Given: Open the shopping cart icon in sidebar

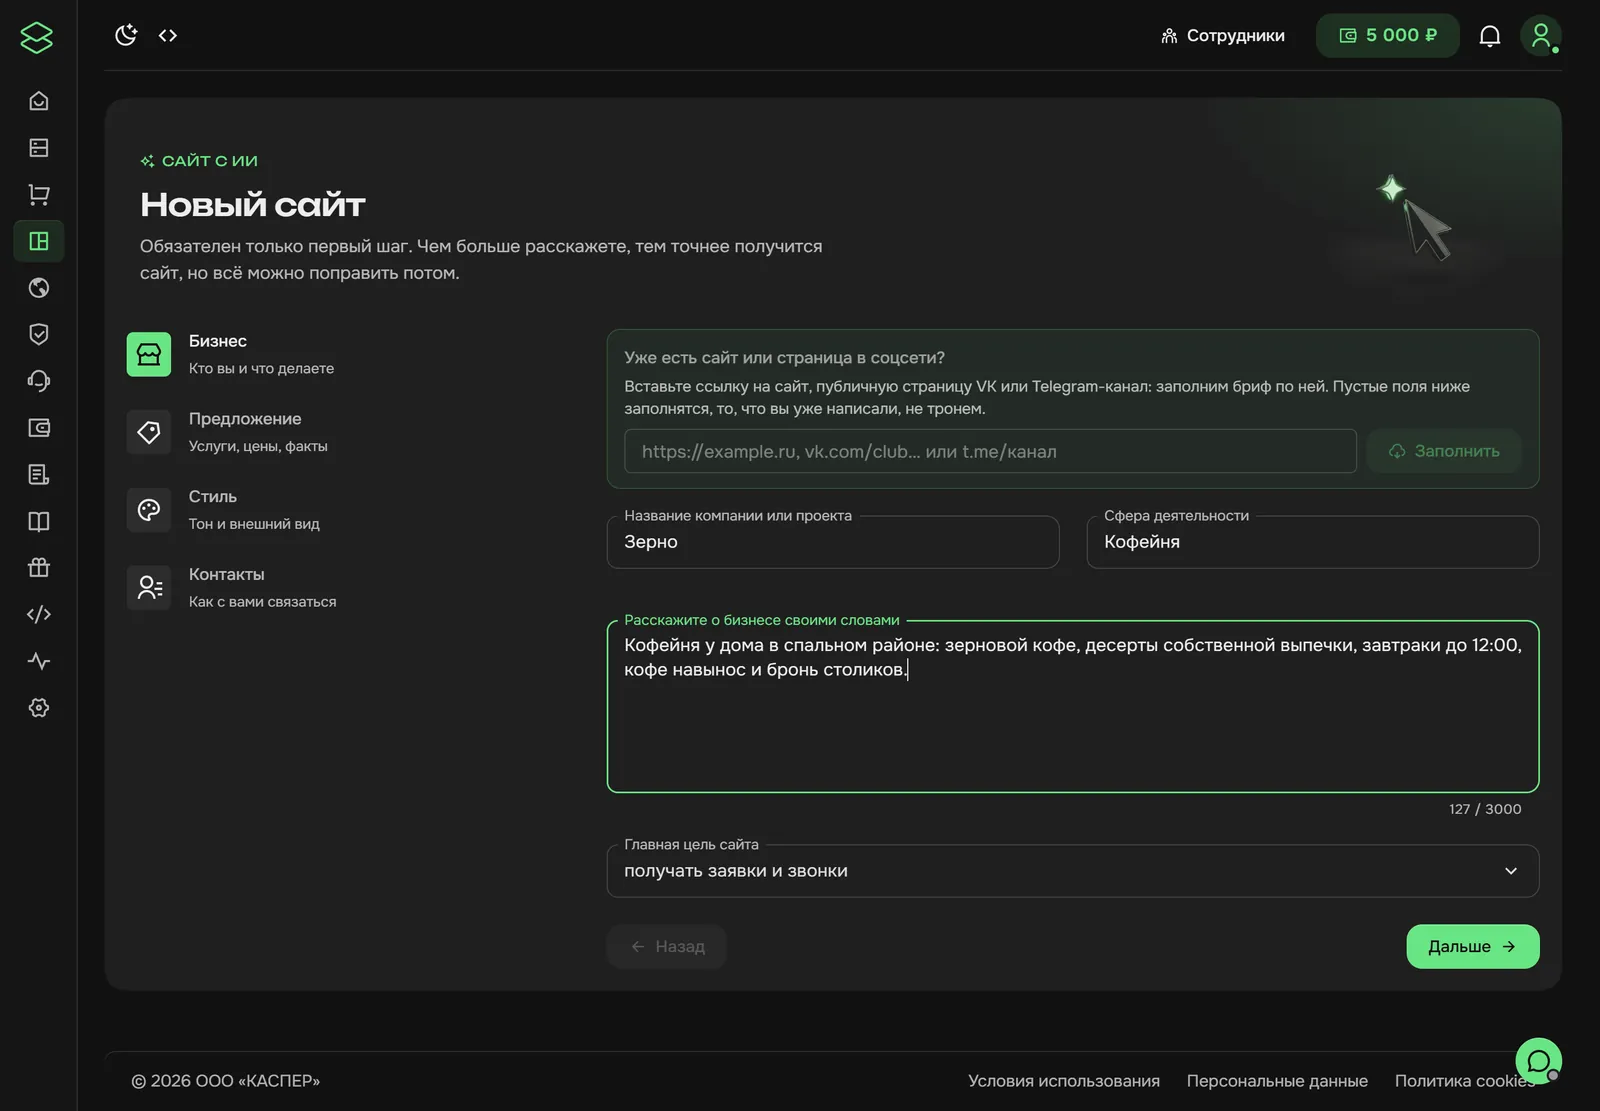Looking at the screenshot, I should [39, 194].
